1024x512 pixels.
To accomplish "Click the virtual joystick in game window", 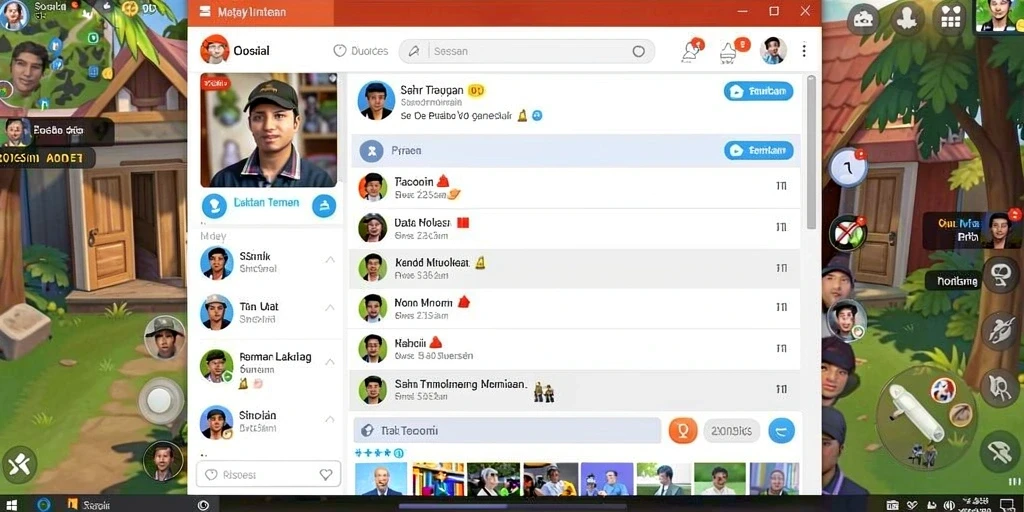I will pyautogui.click(x=160, y=400).
